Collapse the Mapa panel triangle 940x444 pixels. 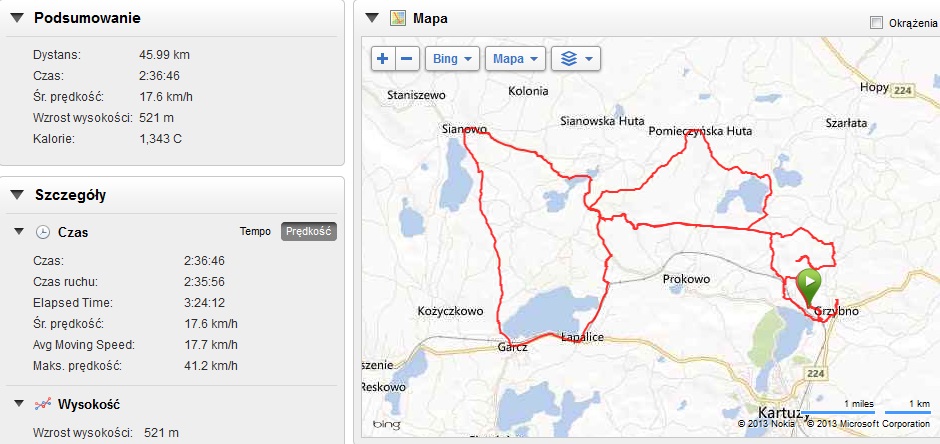coord(372,18)
